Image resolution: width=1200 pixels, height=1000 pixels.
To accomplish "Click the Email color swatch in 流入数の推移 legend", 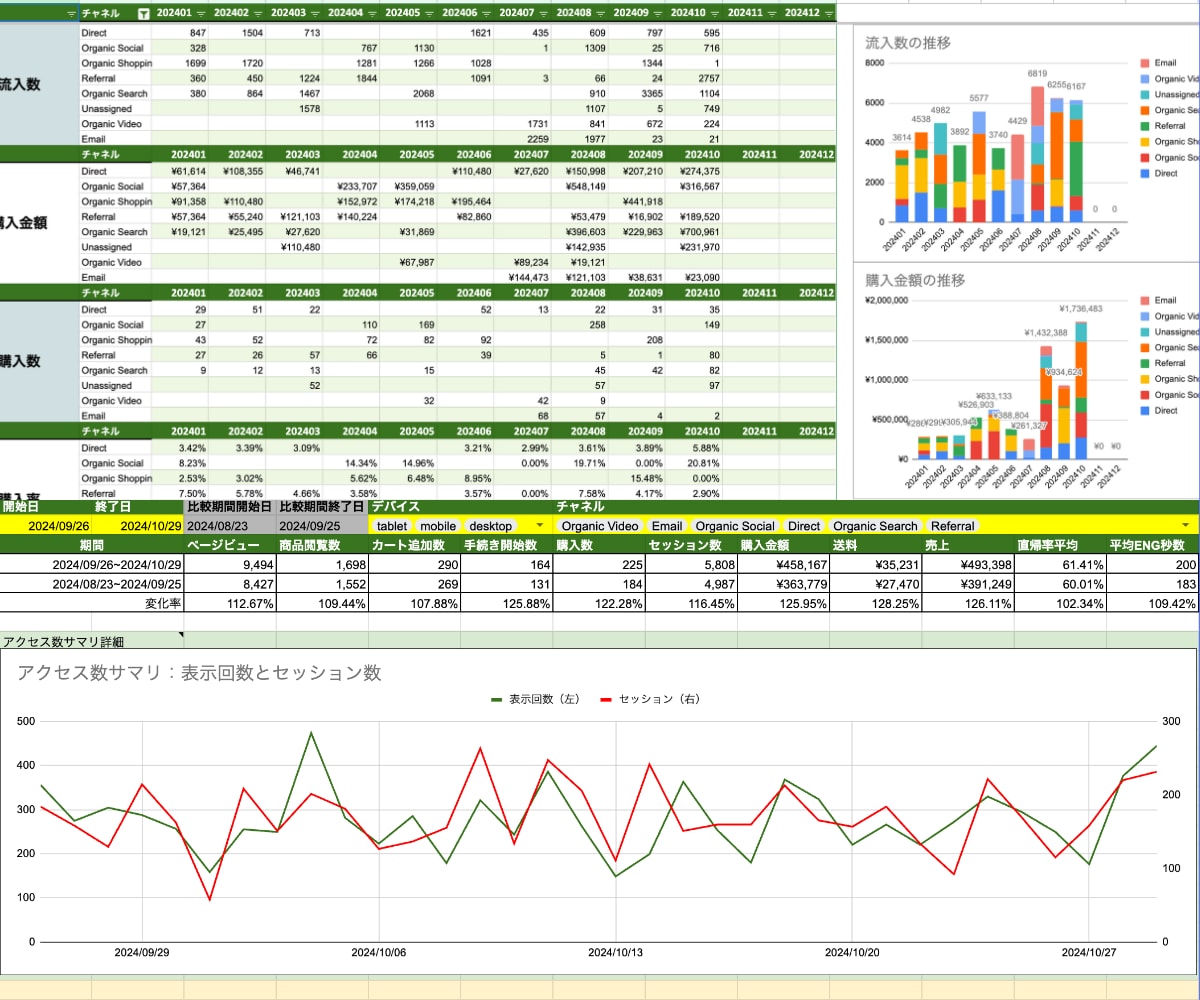I will click(x=1143, y=62).
